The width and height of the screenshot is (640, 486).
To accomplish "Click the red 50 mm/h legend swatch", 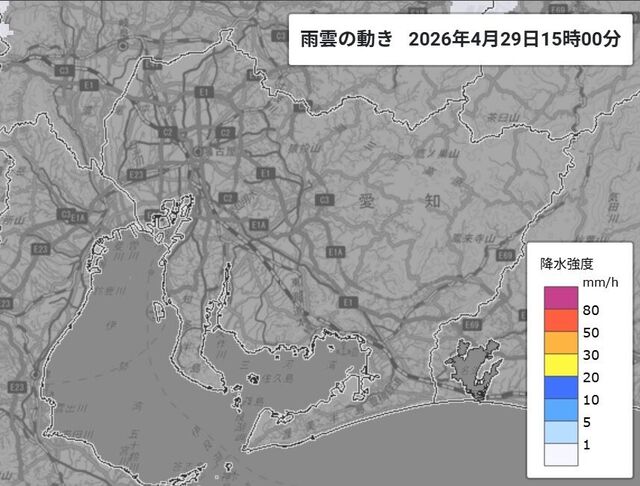I will (x=561, y=320).
